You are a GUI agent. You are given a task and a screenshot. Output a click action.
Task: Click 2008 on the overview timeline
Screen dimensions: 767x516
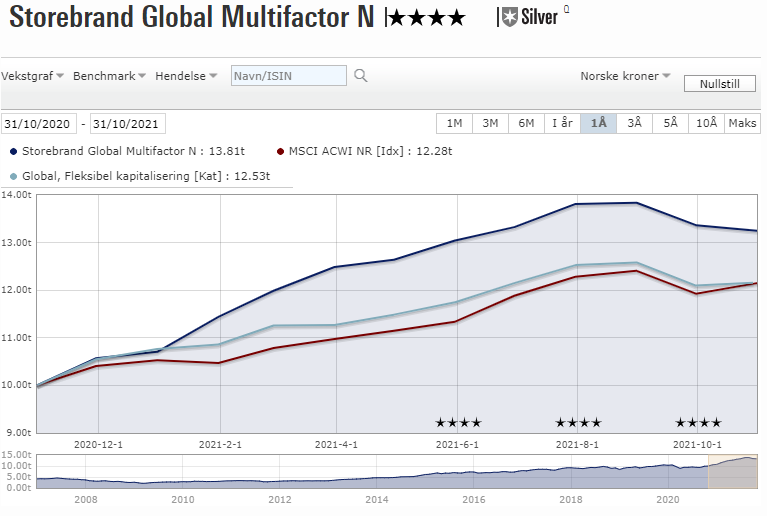[x=86, y=499]
